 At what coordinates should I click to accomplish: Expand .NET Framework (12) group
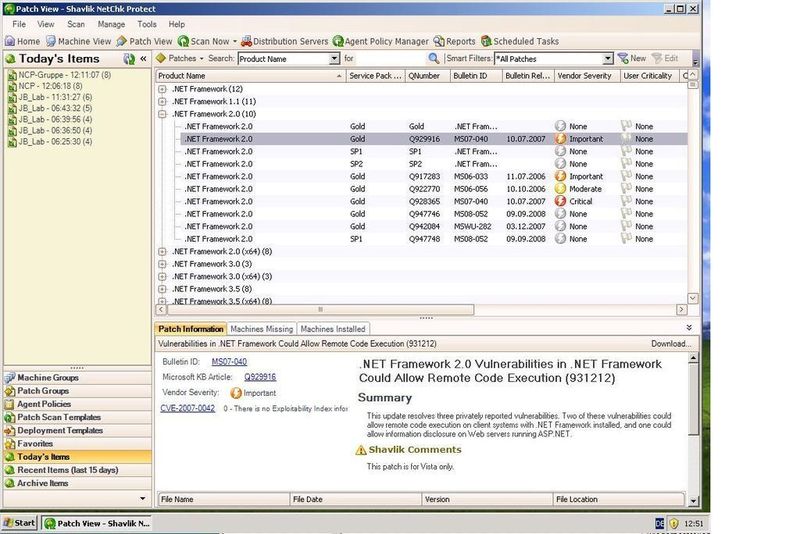(162, 89)
